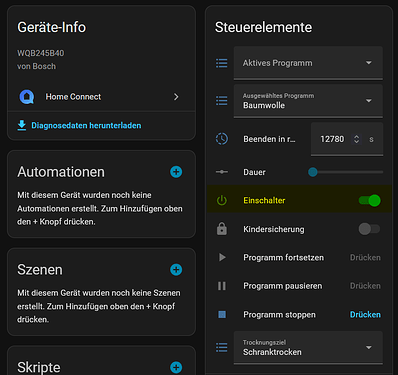Click the list icon beside Trocknungsziel

pyautogui.click(x=222, y=347)
